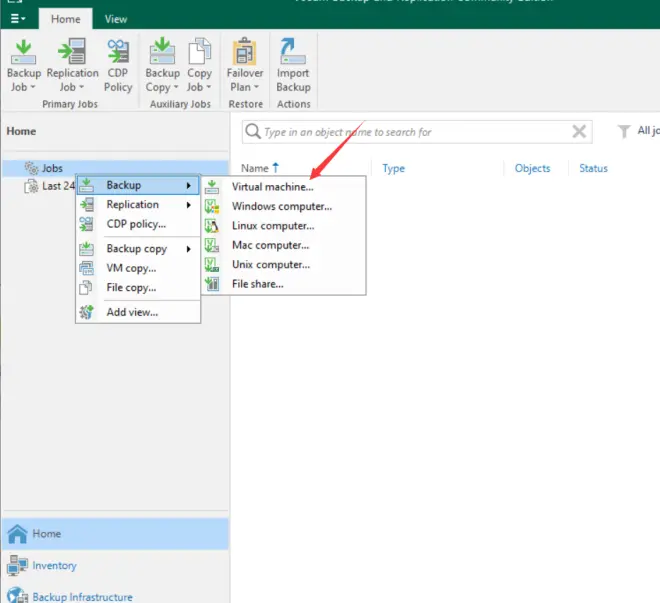The height and width of the screenshot is (603, 660).
Task: Sort by the Type column header
Action: tap(394, 168)
